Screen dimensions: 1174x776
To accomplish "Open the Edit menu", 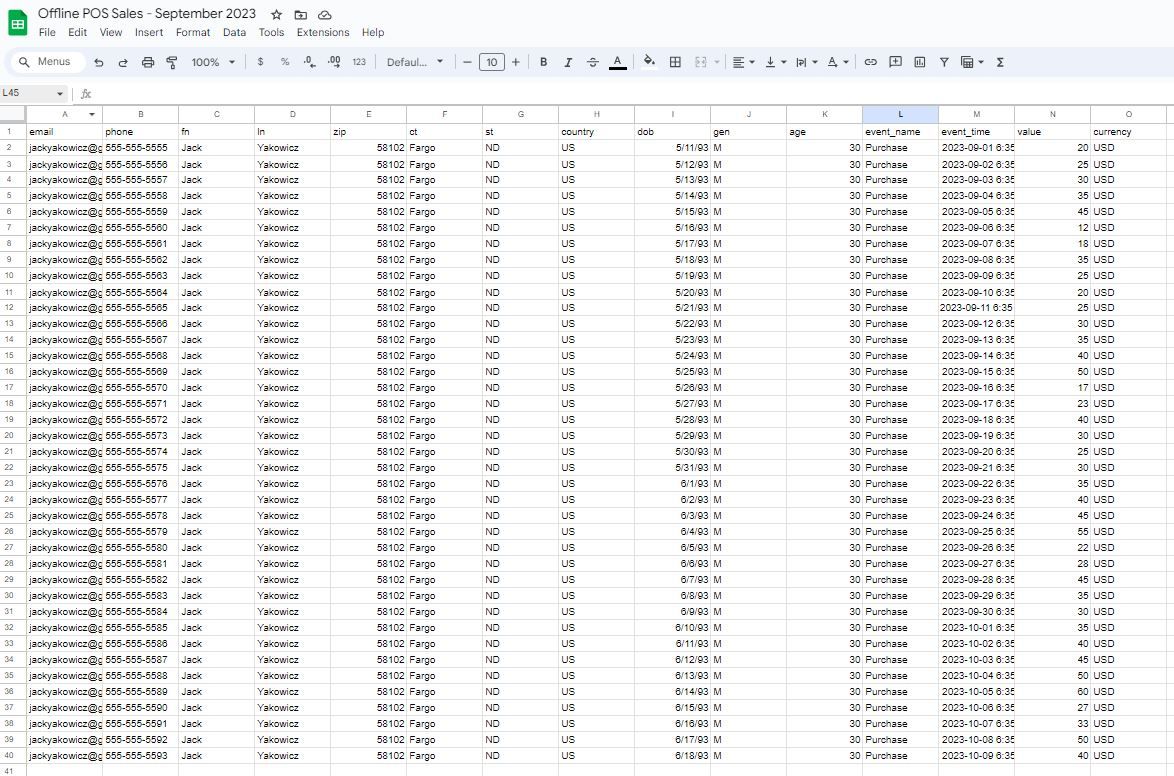I will click(x=77, y=32).
